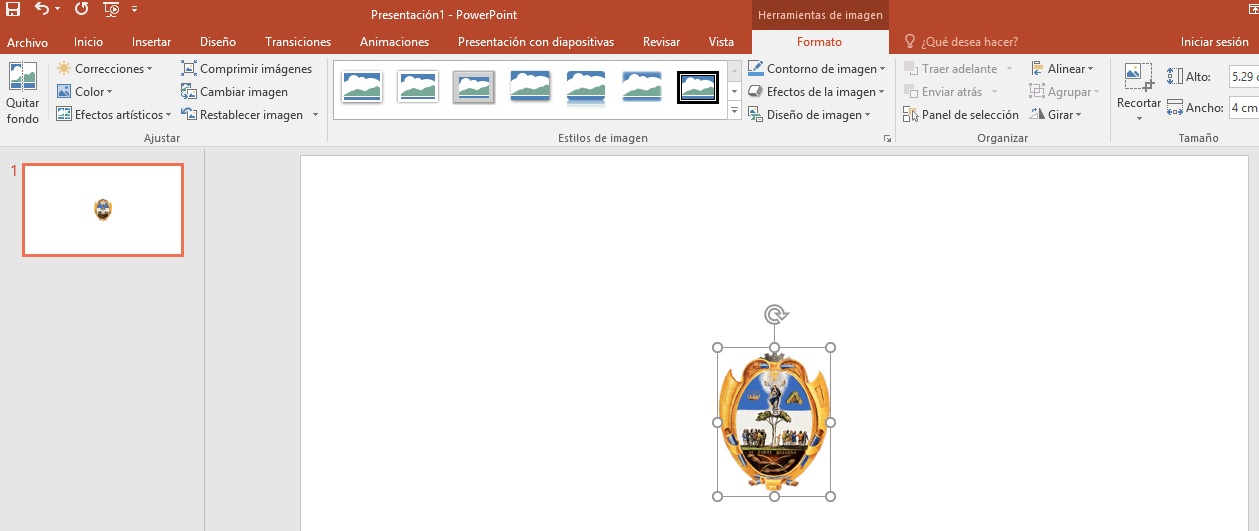Click the Undo arrow icon
The image size is (1259, 531).
pos(42,9)
